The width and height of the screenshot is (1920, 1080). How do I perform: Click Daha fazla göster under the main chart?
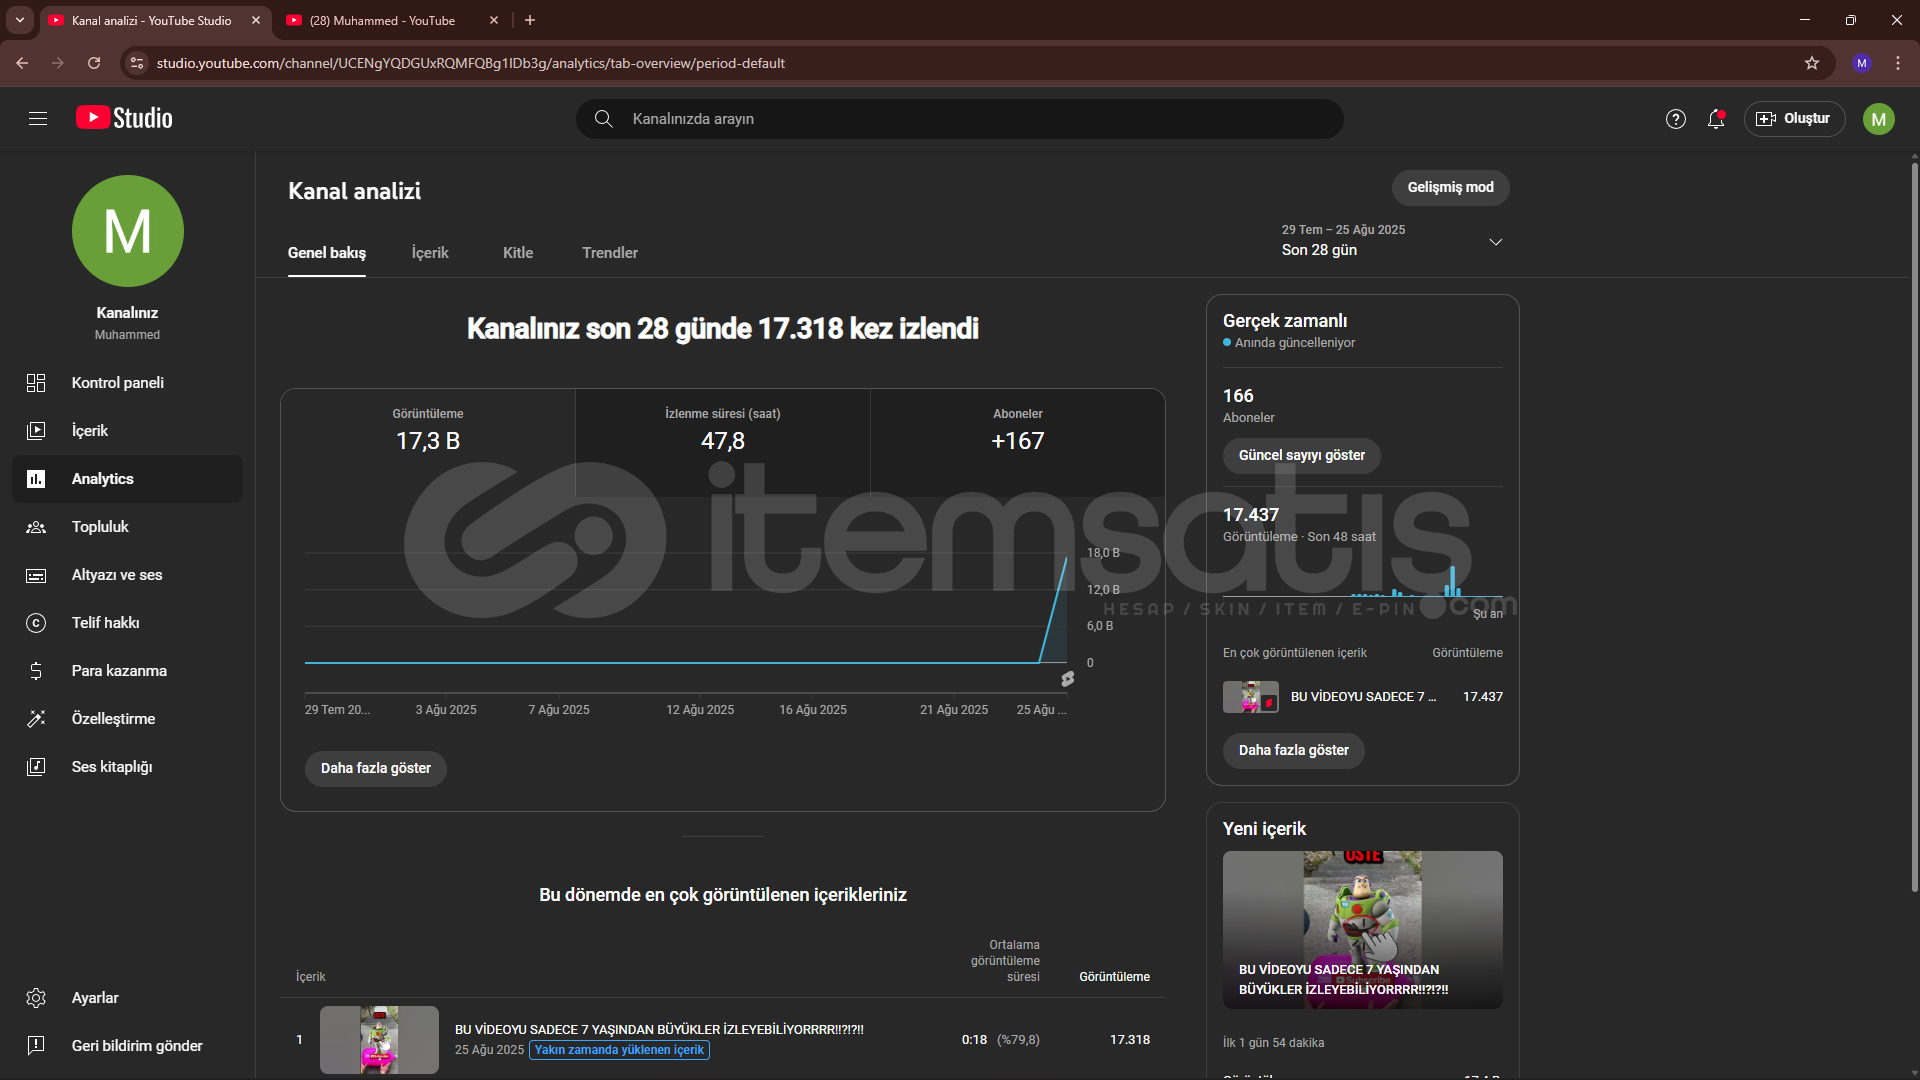(x=375, y=769)
